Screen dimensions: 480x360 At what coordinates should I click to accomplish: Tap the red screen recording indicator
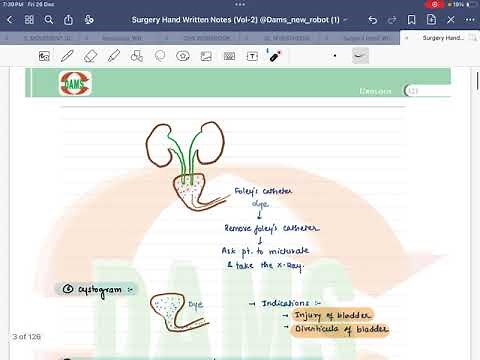[435, 4]
